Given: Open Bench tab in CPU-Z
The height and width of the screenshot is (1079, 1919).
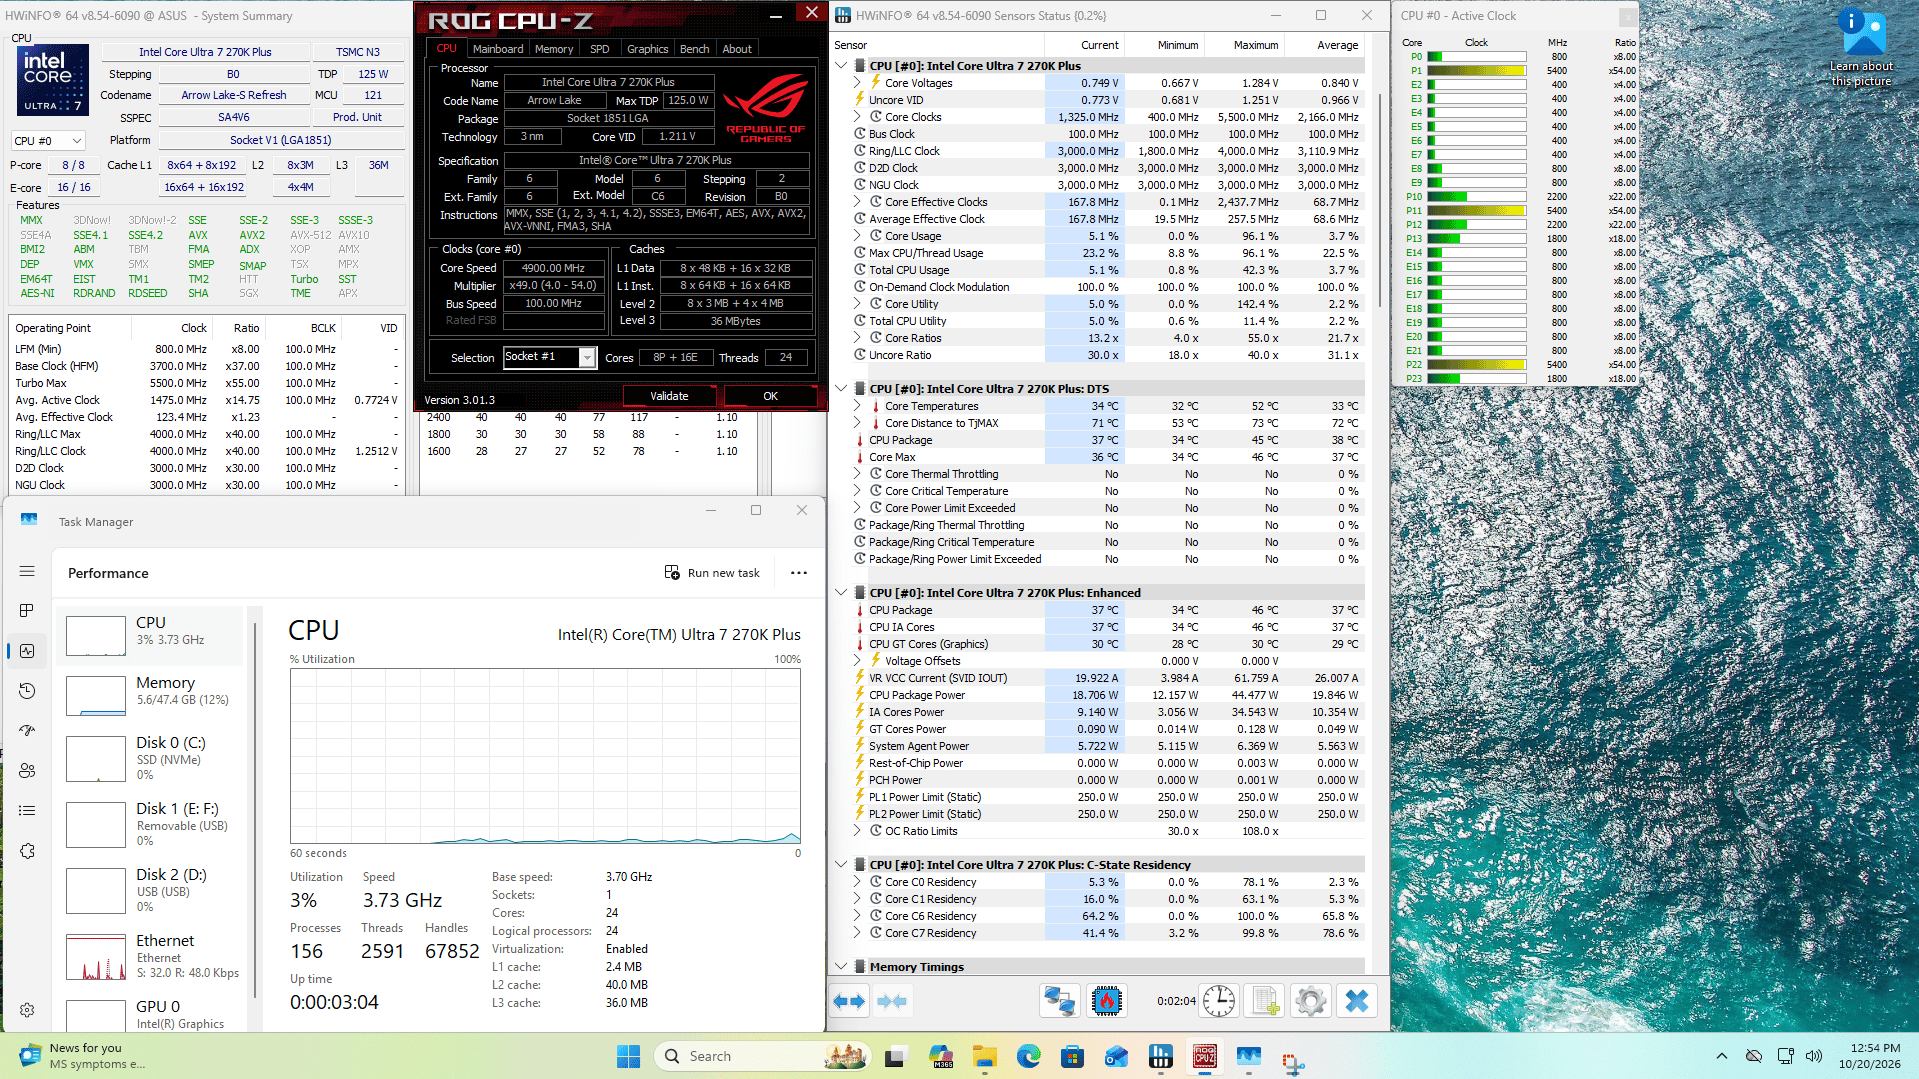Looking at the screenshot, I should coord(695,49).
